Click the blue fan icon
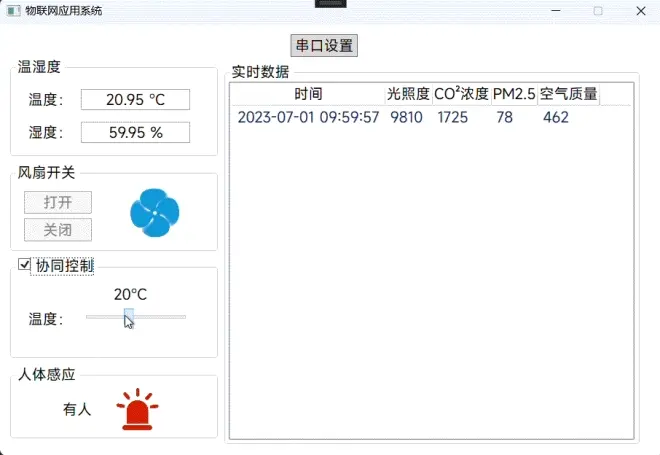The width and height of the screenshot is (660, 455). (x=154, y=213)
